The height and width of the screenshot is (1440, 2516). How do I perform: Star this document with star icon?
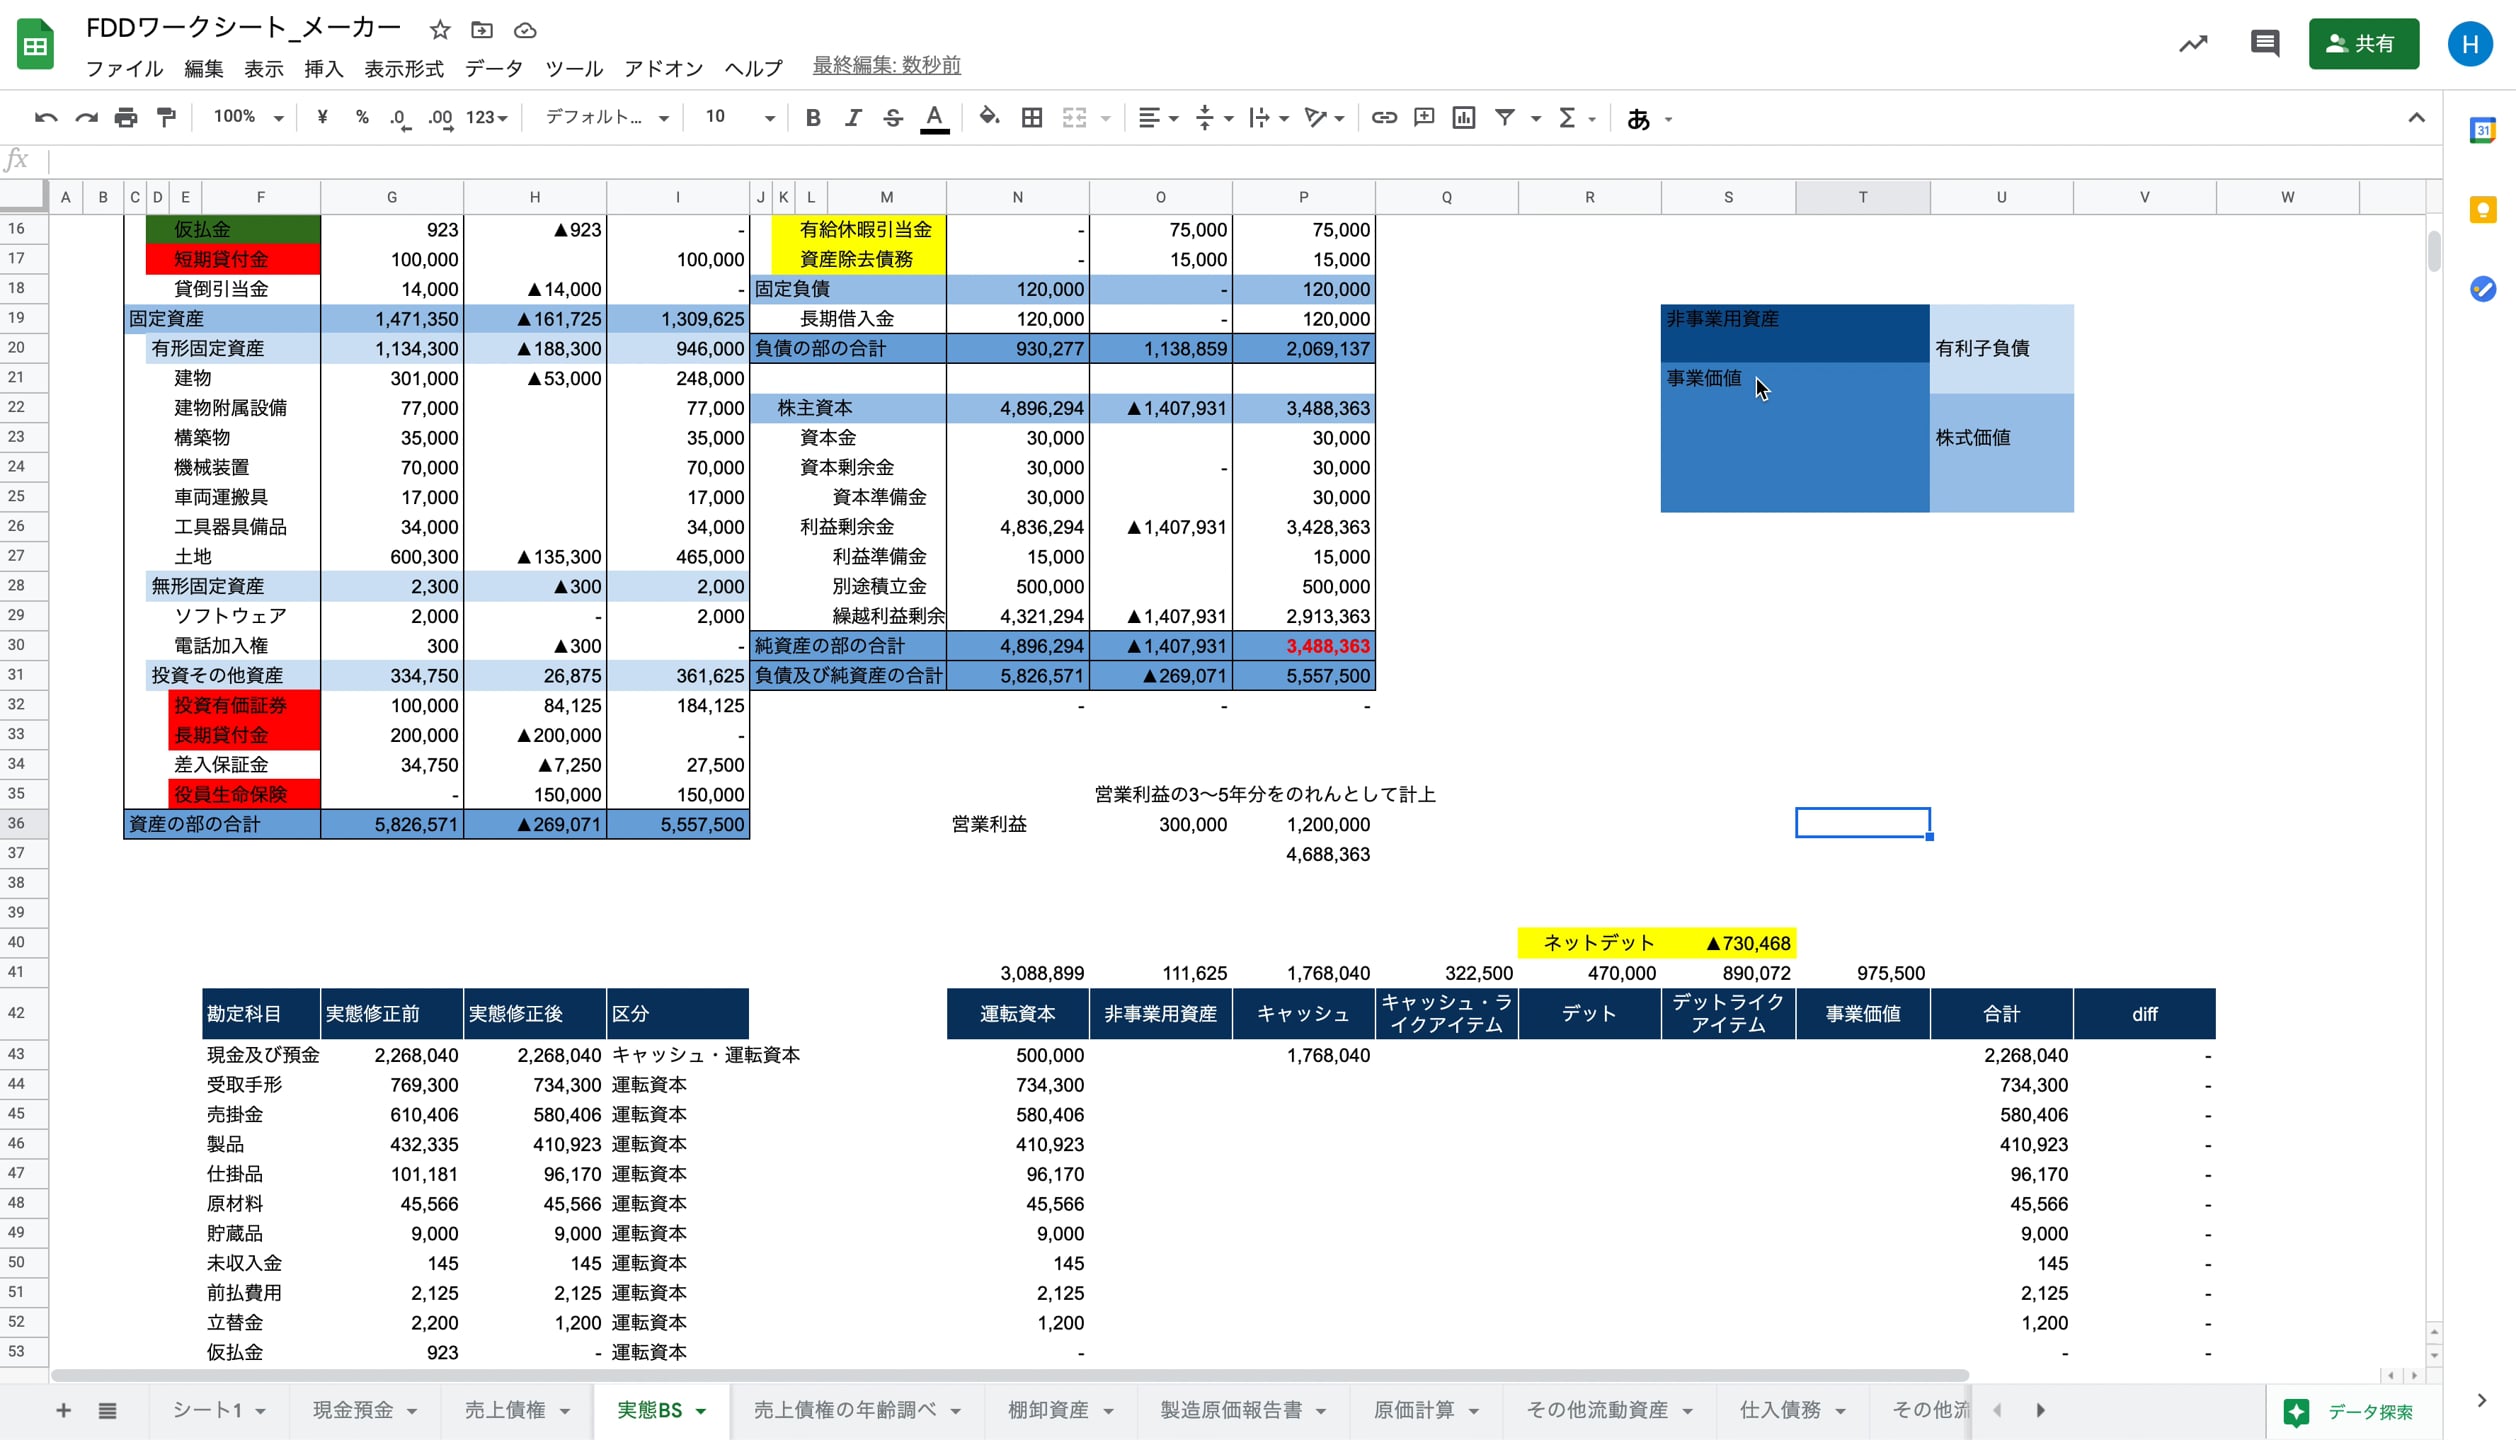(439, 30)
